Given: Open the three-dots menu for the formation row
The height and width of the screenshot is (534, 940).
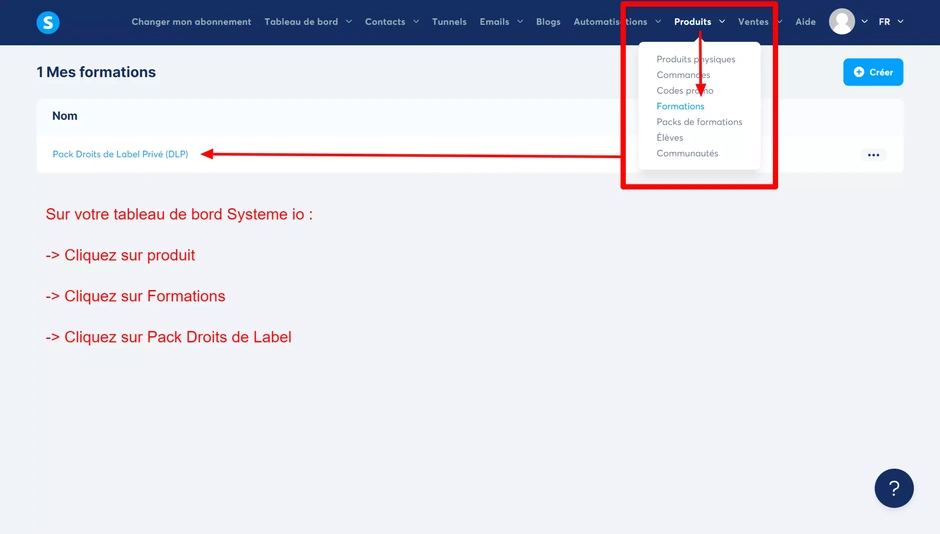Looking at the screenshot, I should pyautogui.click(x=873, y=155).
